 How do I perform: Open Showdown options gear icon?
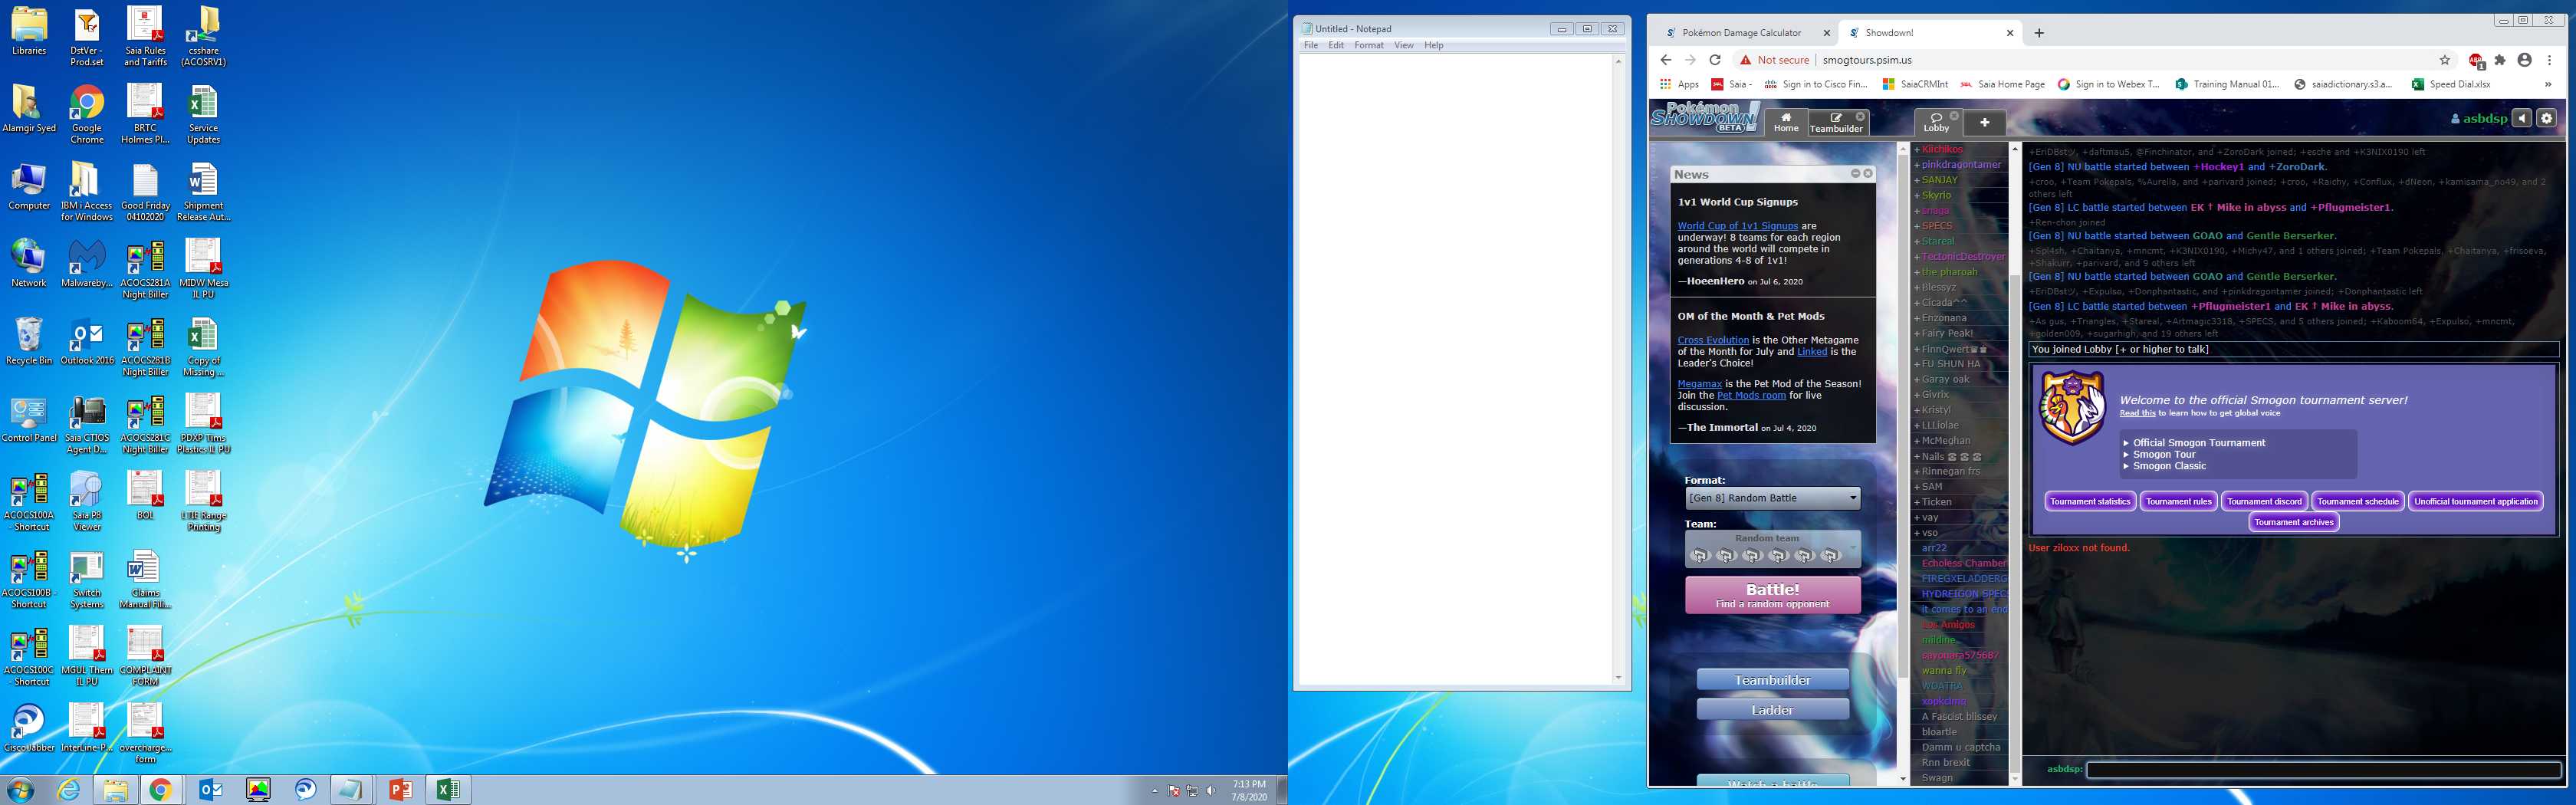[2546, 118]
